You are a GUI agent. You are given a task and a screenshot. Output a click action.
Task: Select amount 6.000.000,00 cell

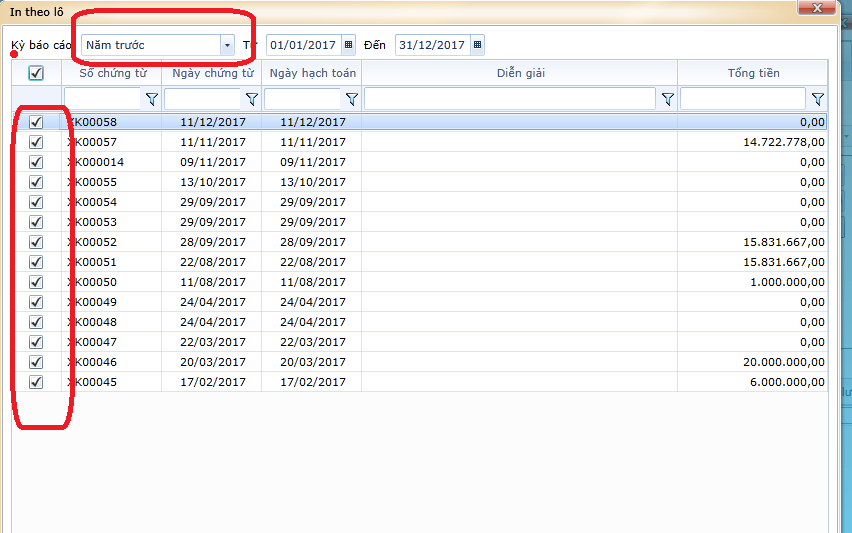(x=753, y=382)
